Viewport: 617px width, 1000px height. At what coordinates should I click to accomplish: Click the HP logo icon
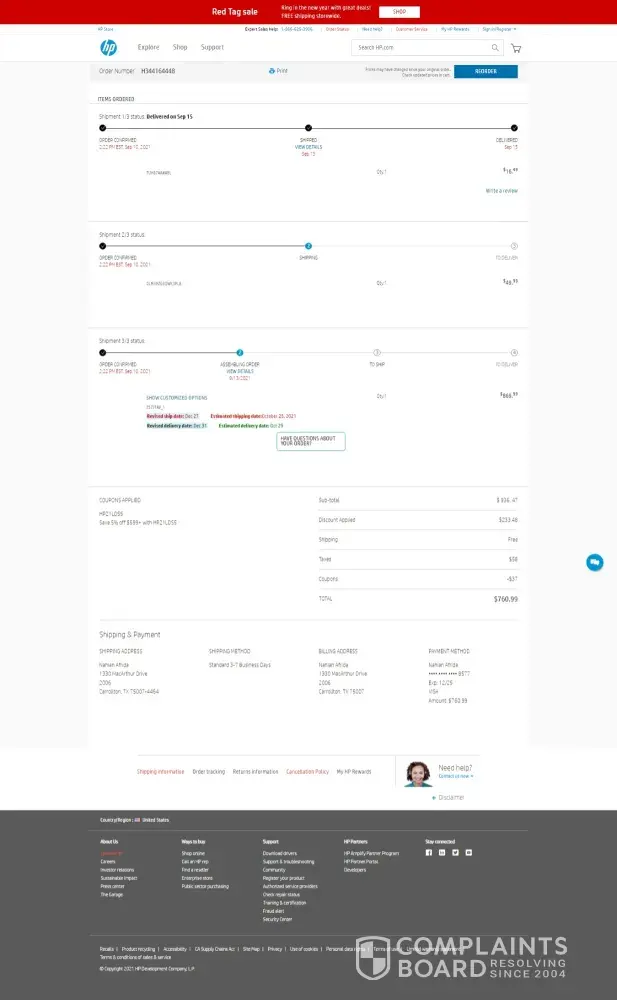[108, 48]
